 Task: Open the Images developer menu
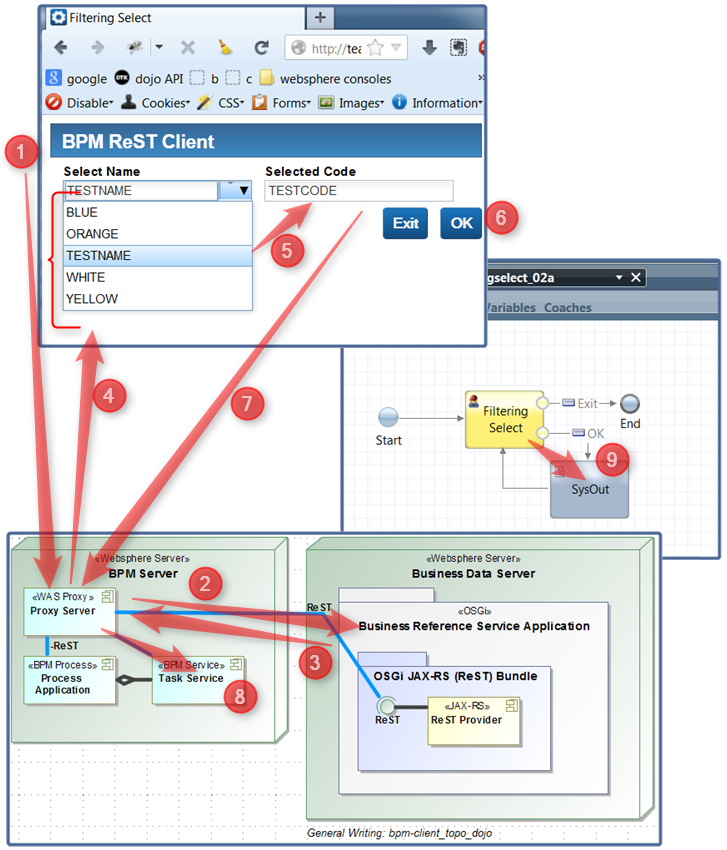(351, 102)
